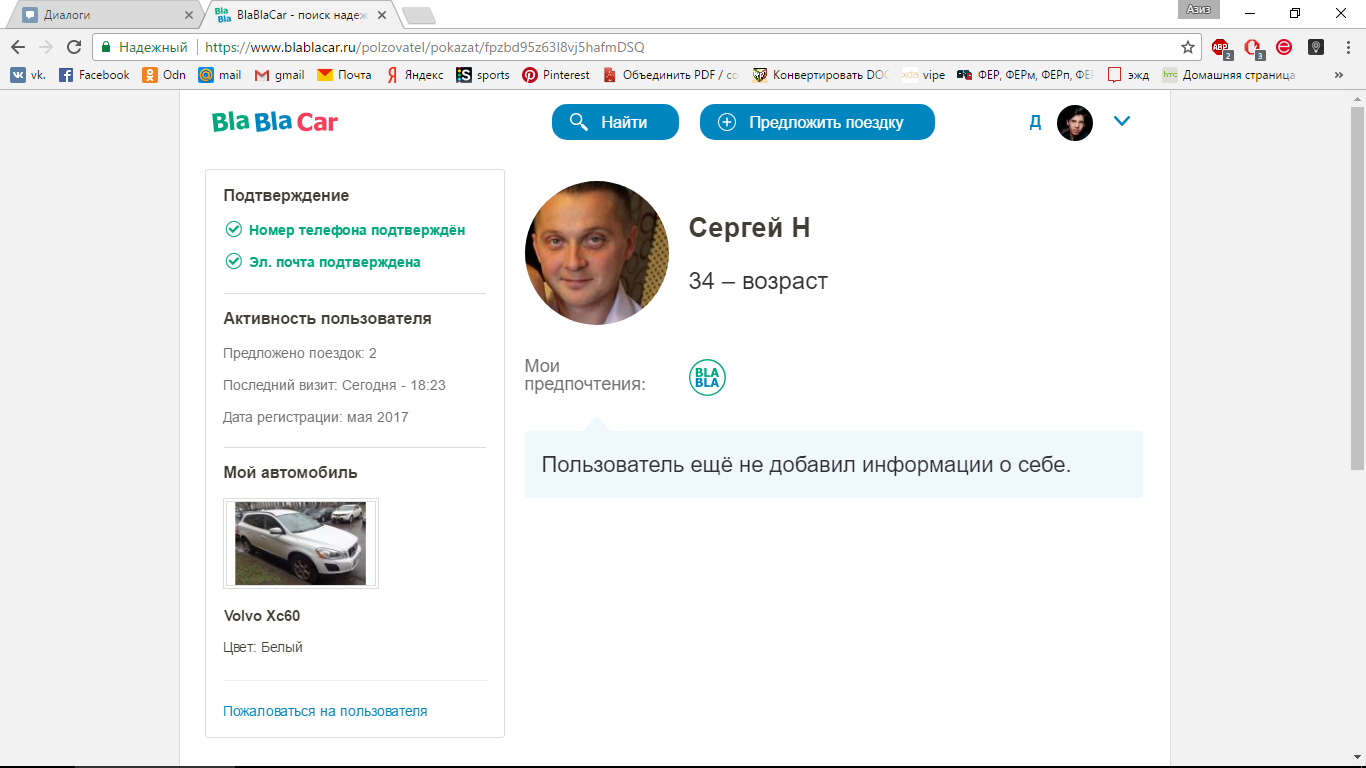This screenshot has width=1366, height=768.
Task: Reload the current page
Action: pyautogui.click(x=74, y=47)
